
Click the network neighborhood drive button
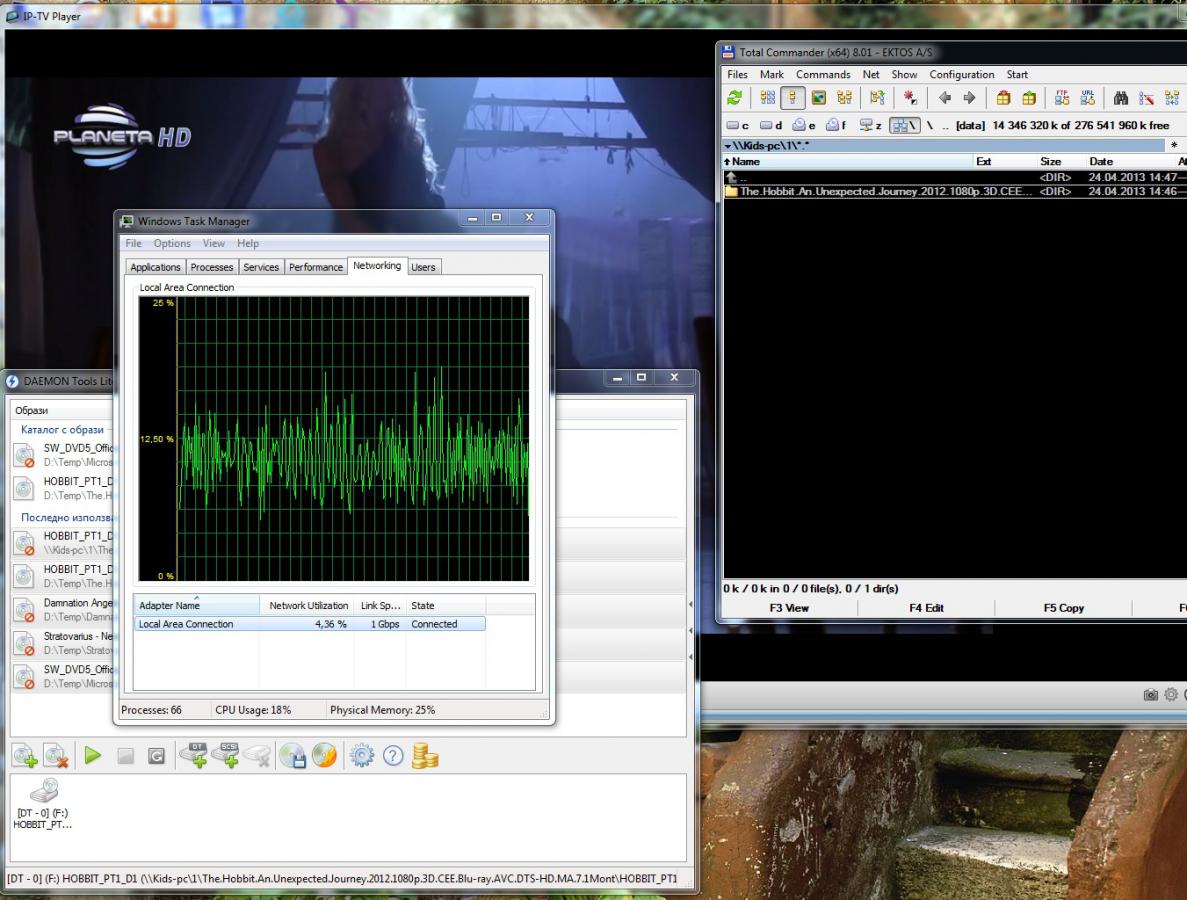pos(905,126)
